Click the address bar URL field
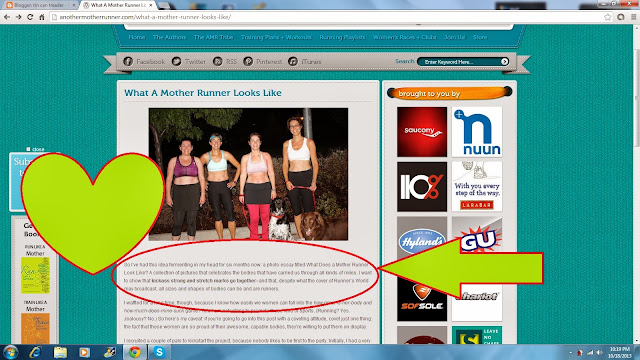640x360 pixels. click(x=327, y=17)
